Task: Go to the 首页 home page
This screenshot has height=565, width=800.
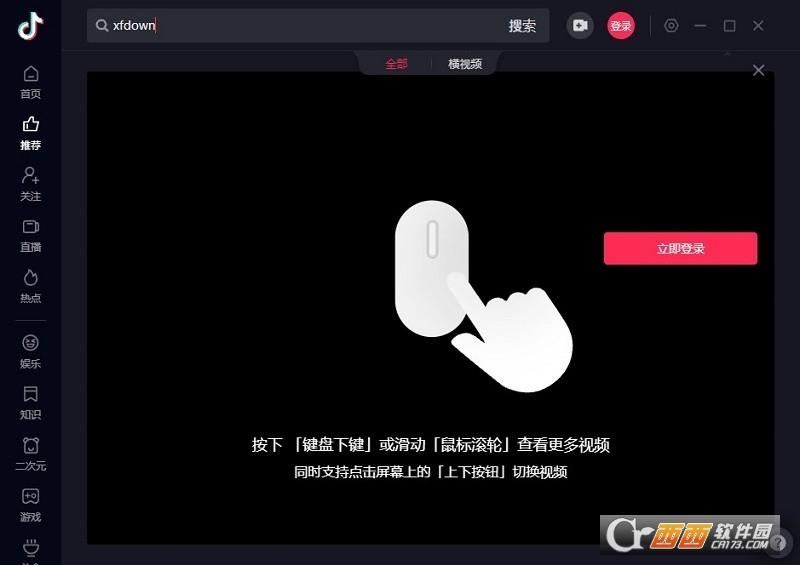Action: tap(30, 81)
